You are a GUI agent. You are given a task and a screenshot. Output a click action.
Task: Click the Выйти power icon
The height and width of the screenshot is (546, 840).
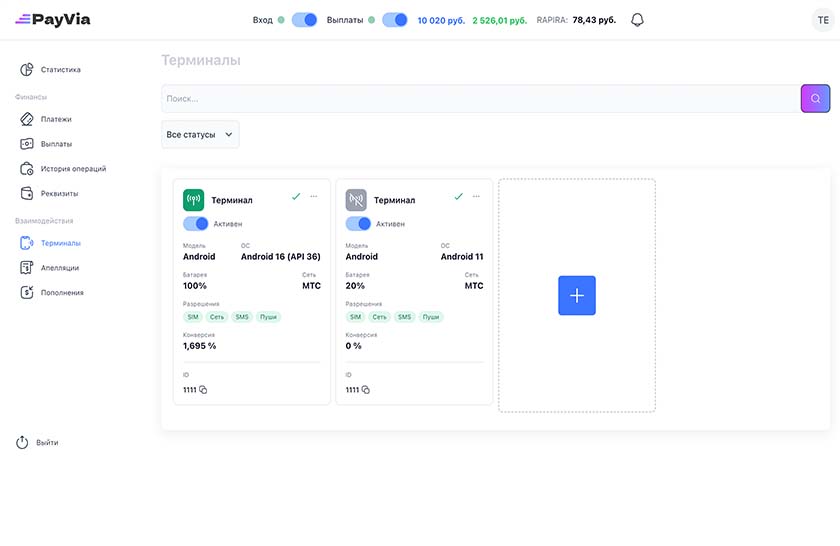(23, 442)
